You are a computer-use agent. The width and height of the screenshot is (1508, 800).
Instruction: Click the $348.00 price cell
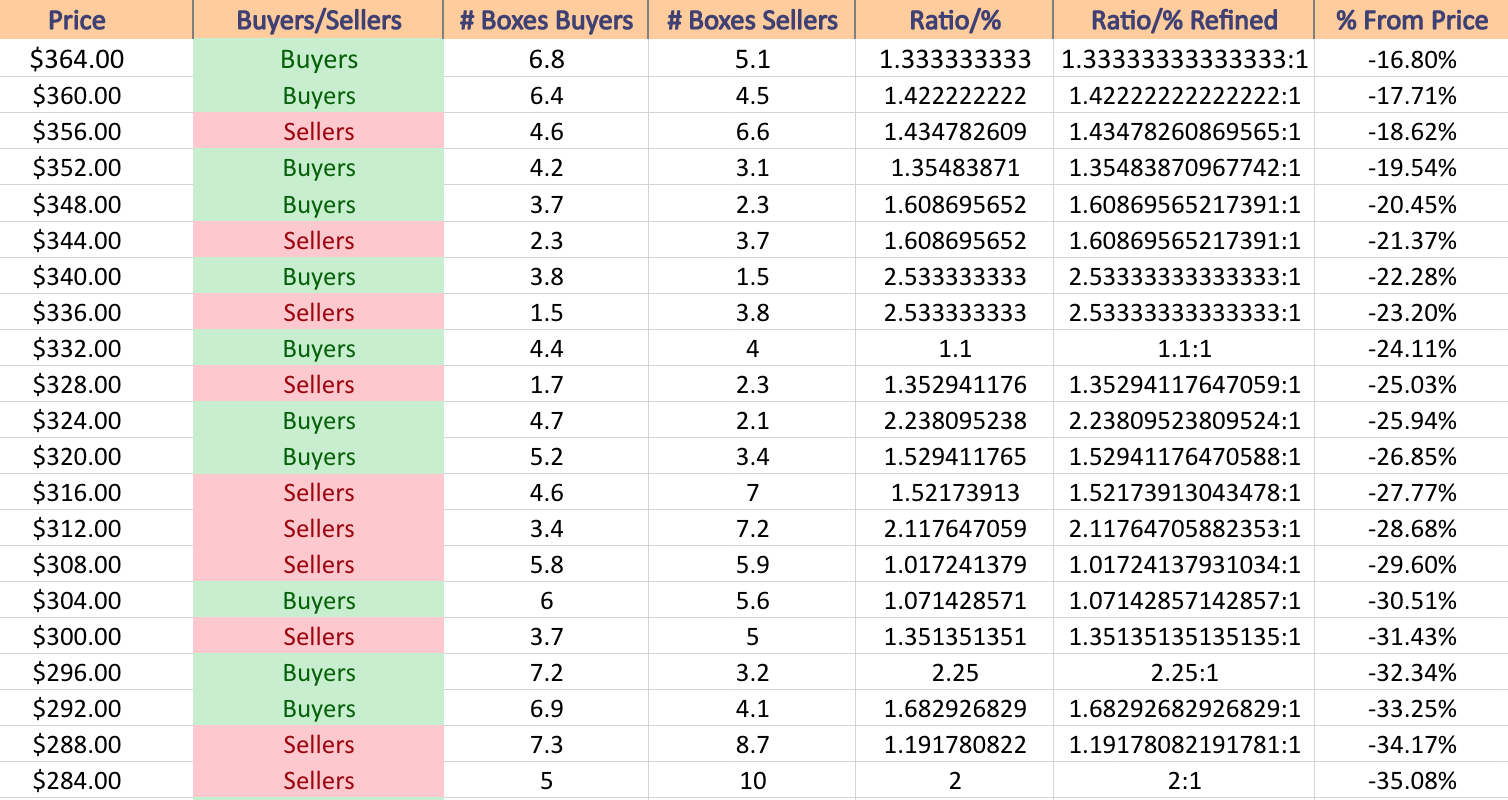pos(96,204)
